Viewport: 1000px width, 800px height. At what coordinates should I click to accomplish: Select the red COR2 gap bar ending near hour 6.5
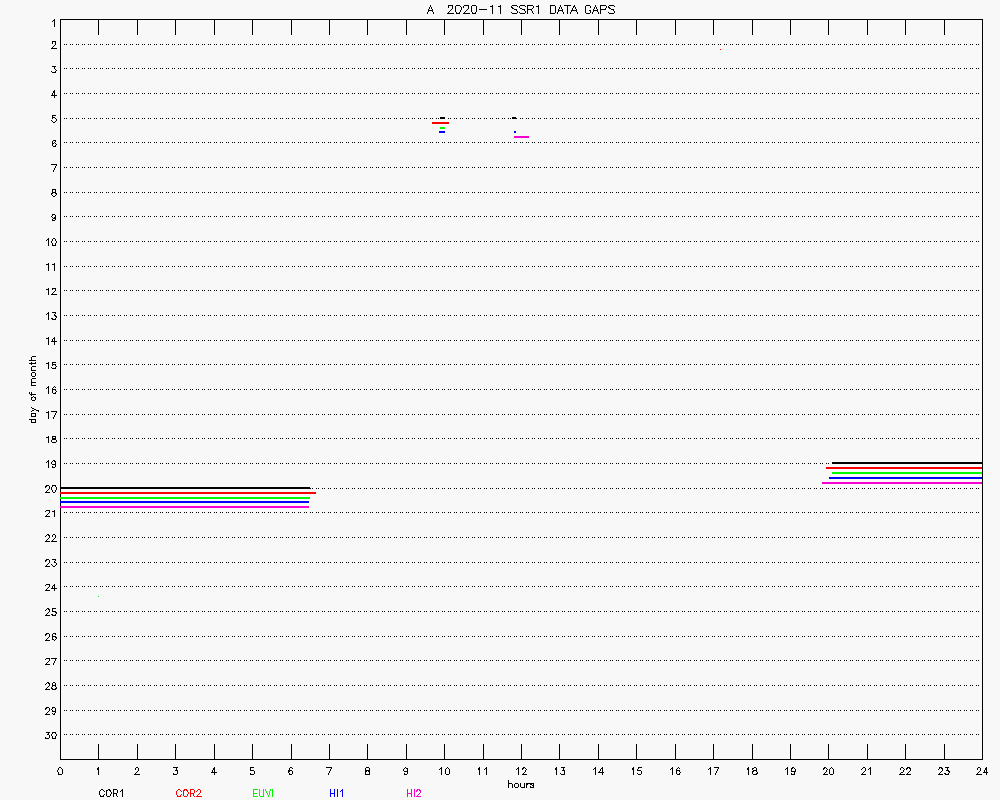click(188, 493)
